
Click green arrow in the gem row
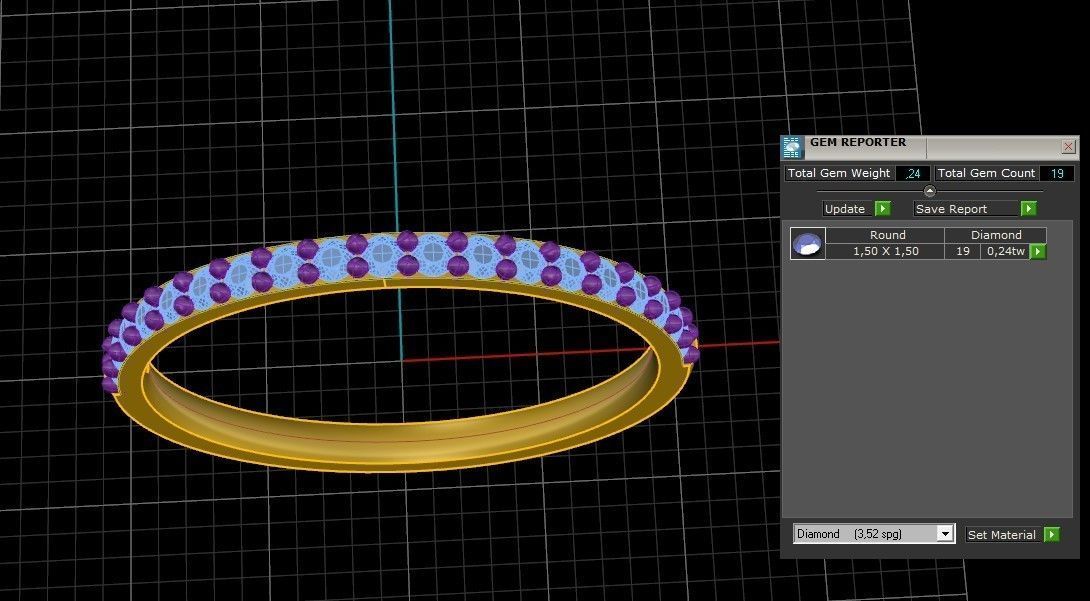[x=1038, y=252]
